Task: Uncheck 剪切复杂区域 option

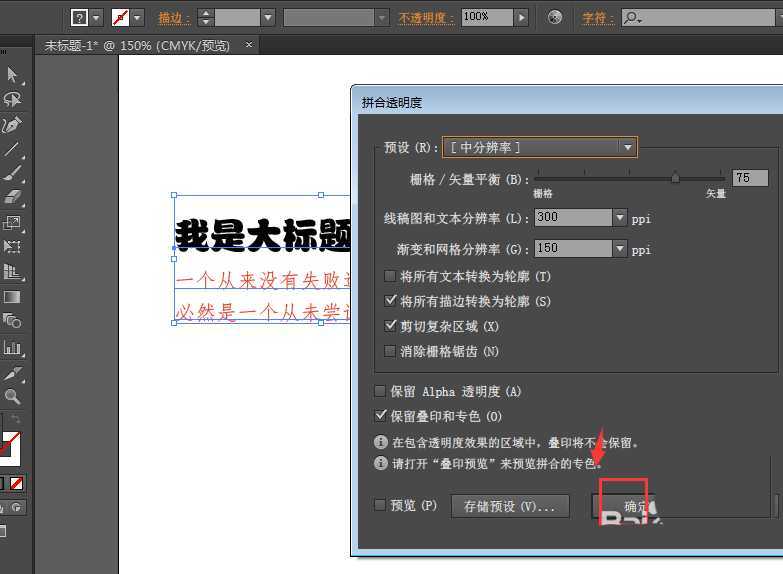Action: click(390, 326)
